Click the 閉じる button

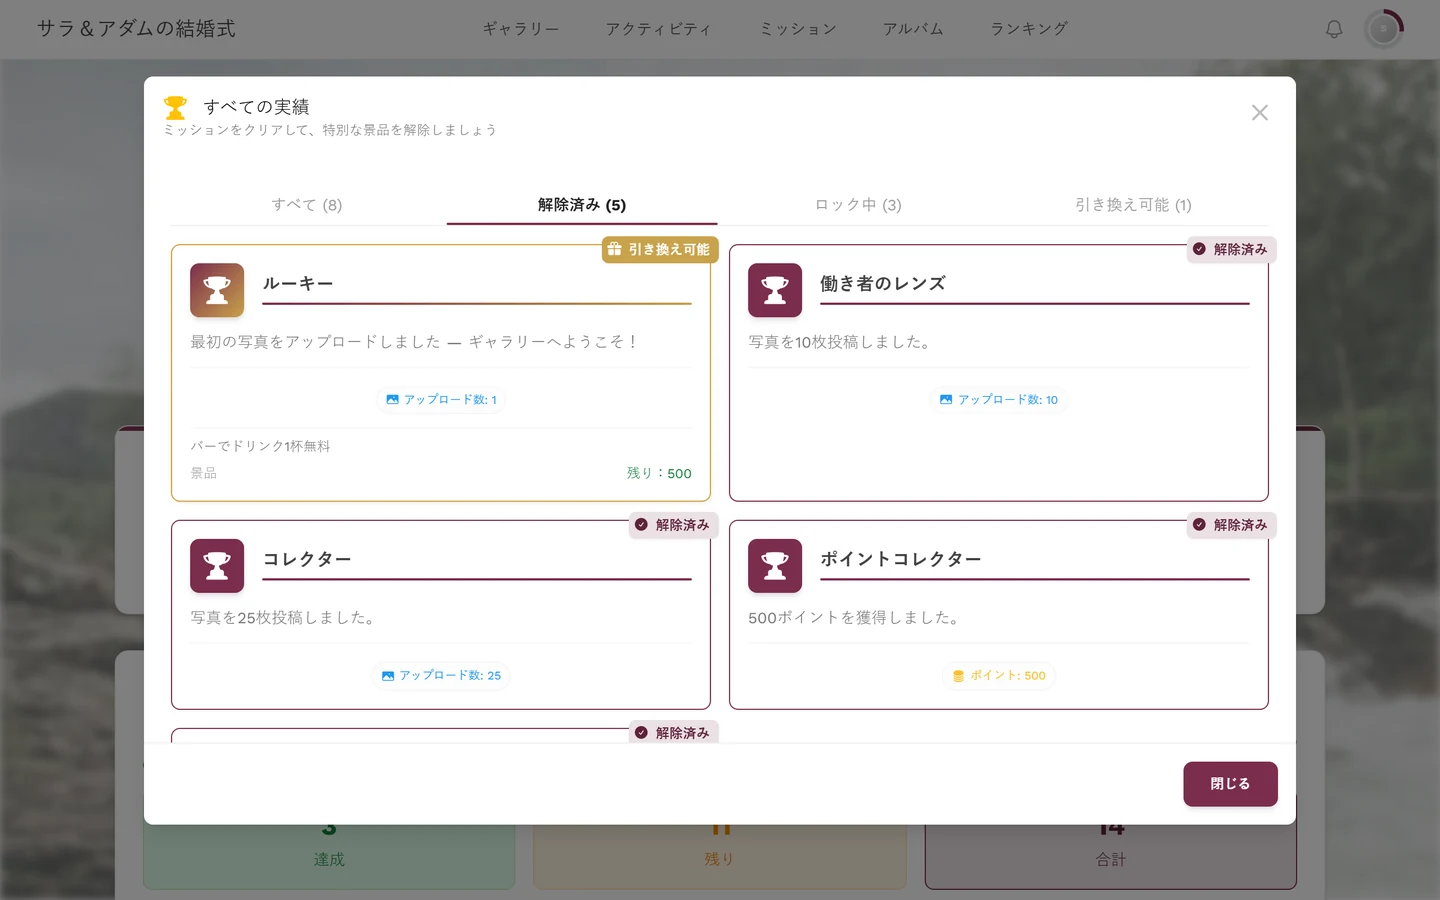pos(1230,784)
